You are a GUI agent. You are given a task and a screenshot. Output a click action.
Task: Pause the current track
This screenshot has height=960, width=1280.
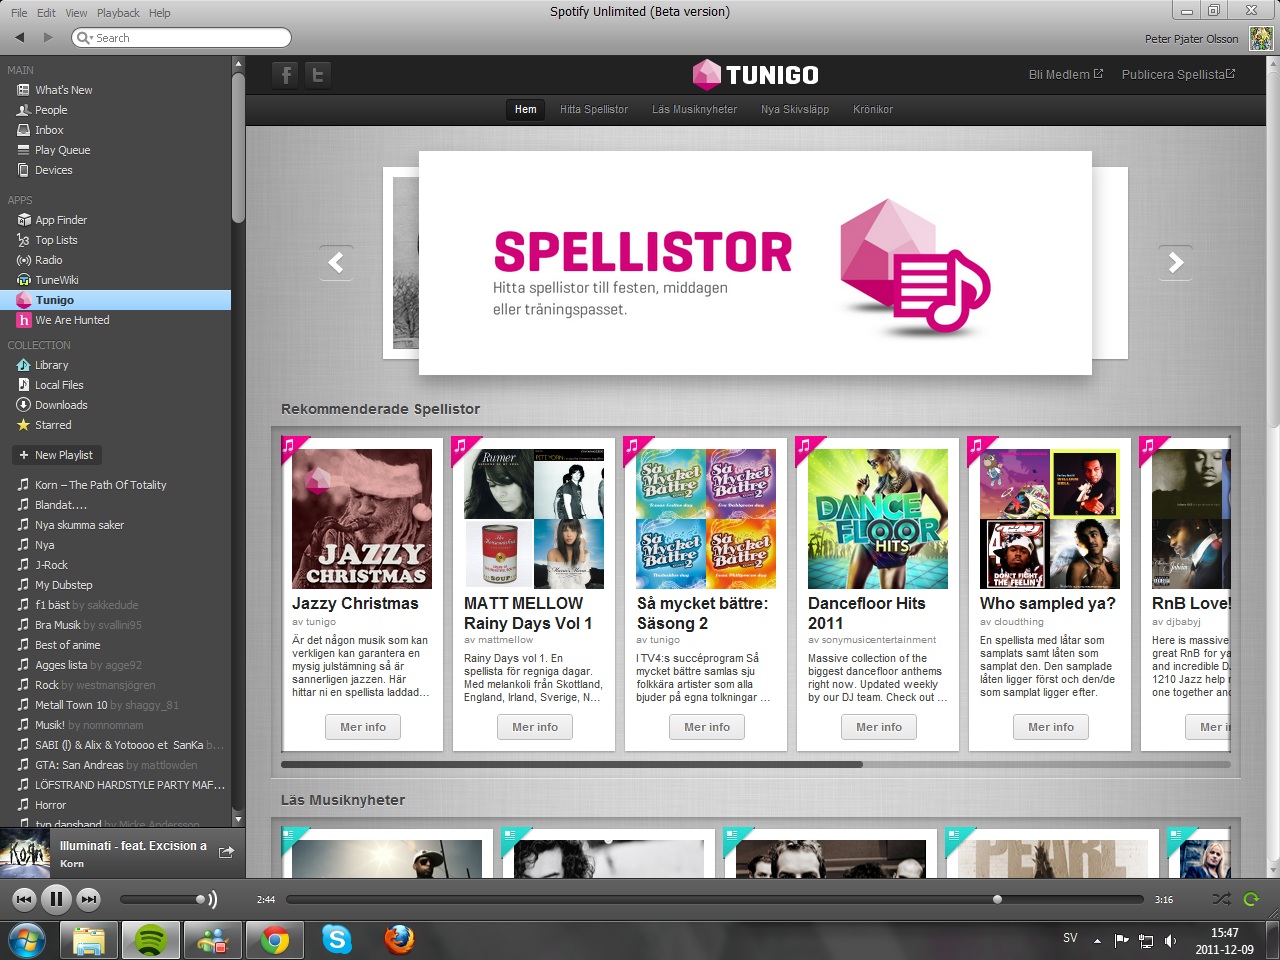pos(56,899)
